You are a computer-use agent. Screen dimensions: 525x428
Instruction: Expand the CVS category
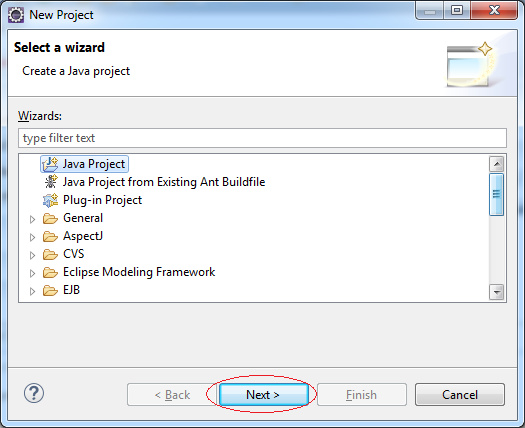[x=32, y=256]
